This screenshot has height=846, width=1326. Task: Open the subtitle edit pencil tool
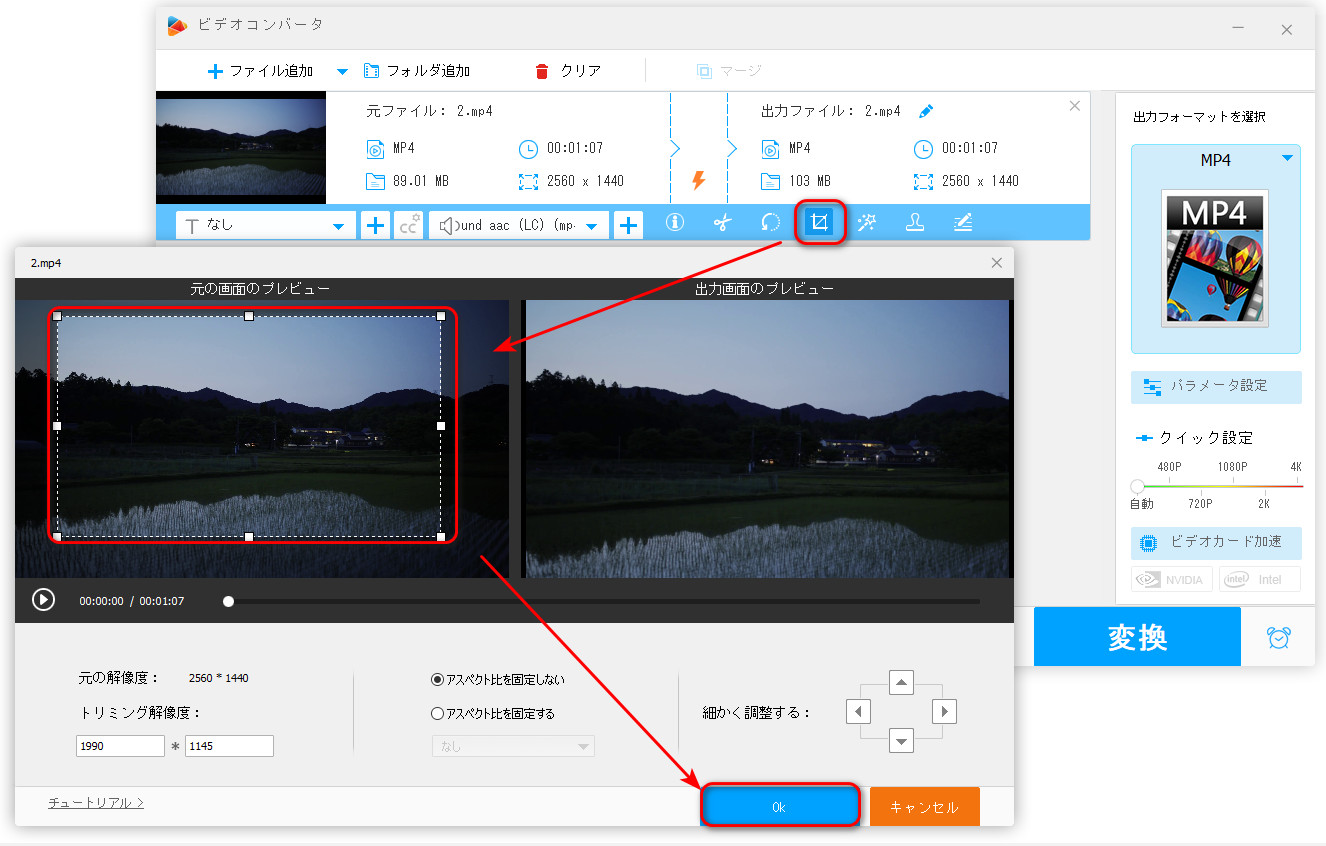[x=963, y=223]
